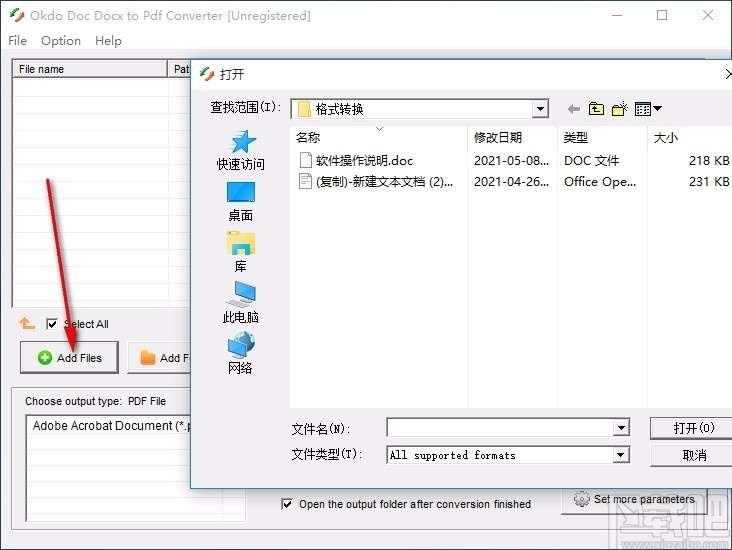This screenshot has height=550, width=732.
Task: Click the 打开(O) open button
Action: coord(692,428)
